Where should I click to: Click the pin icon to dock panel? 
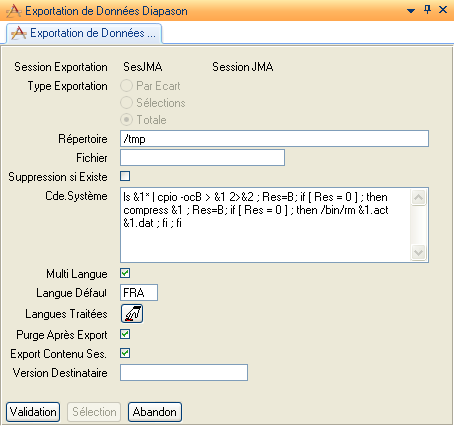pyautogui.click(x=427, y=10)
